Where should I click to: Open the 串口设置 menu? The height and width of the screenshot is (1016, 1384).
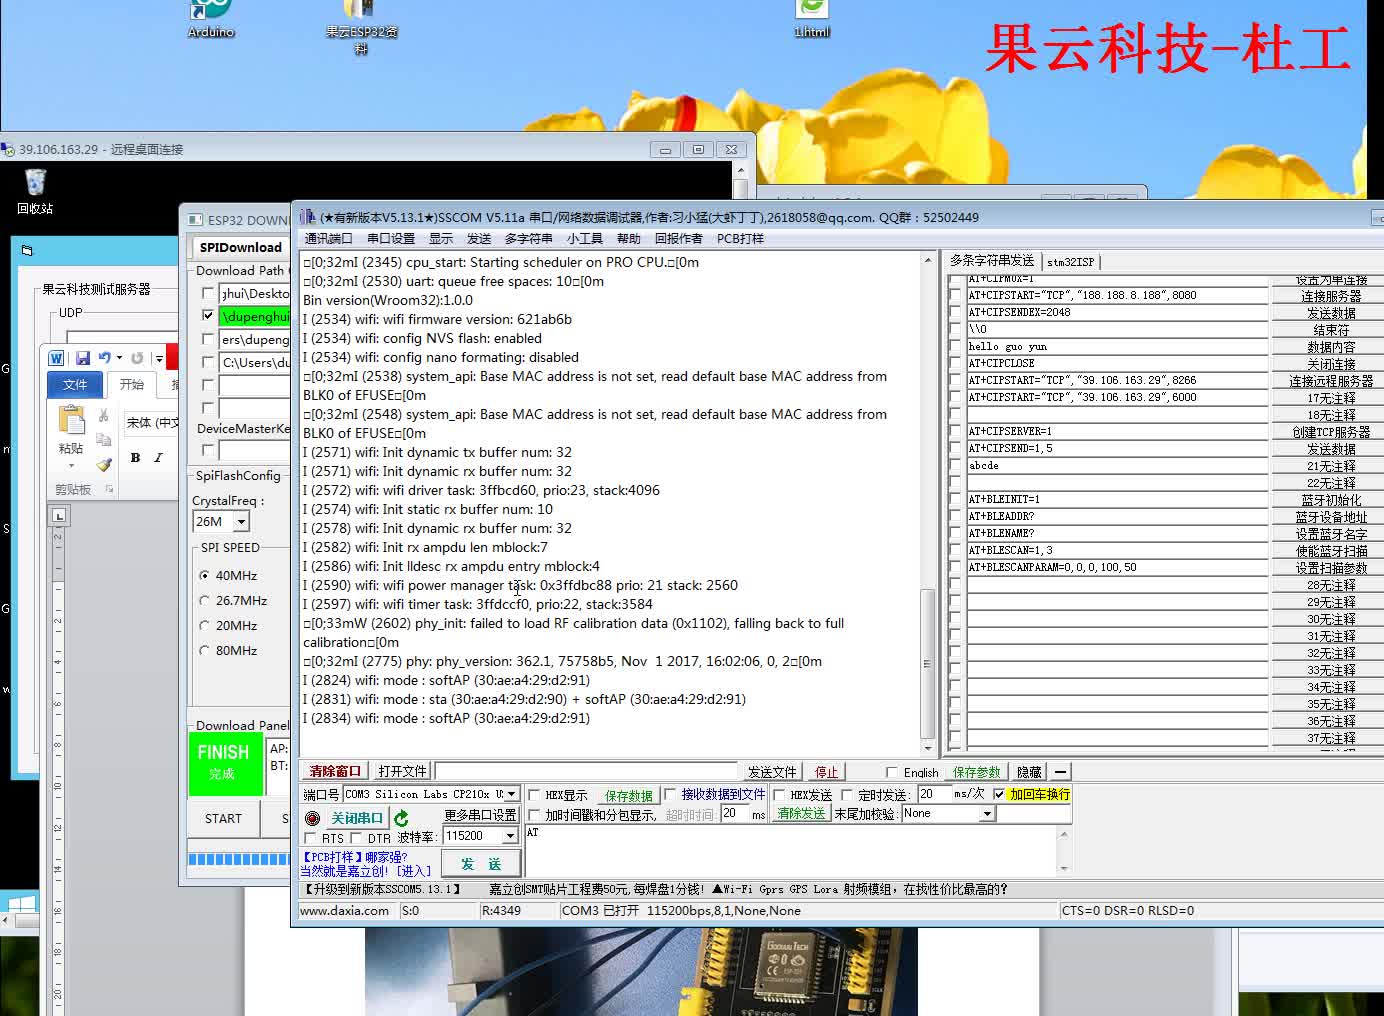pos(390,238)
